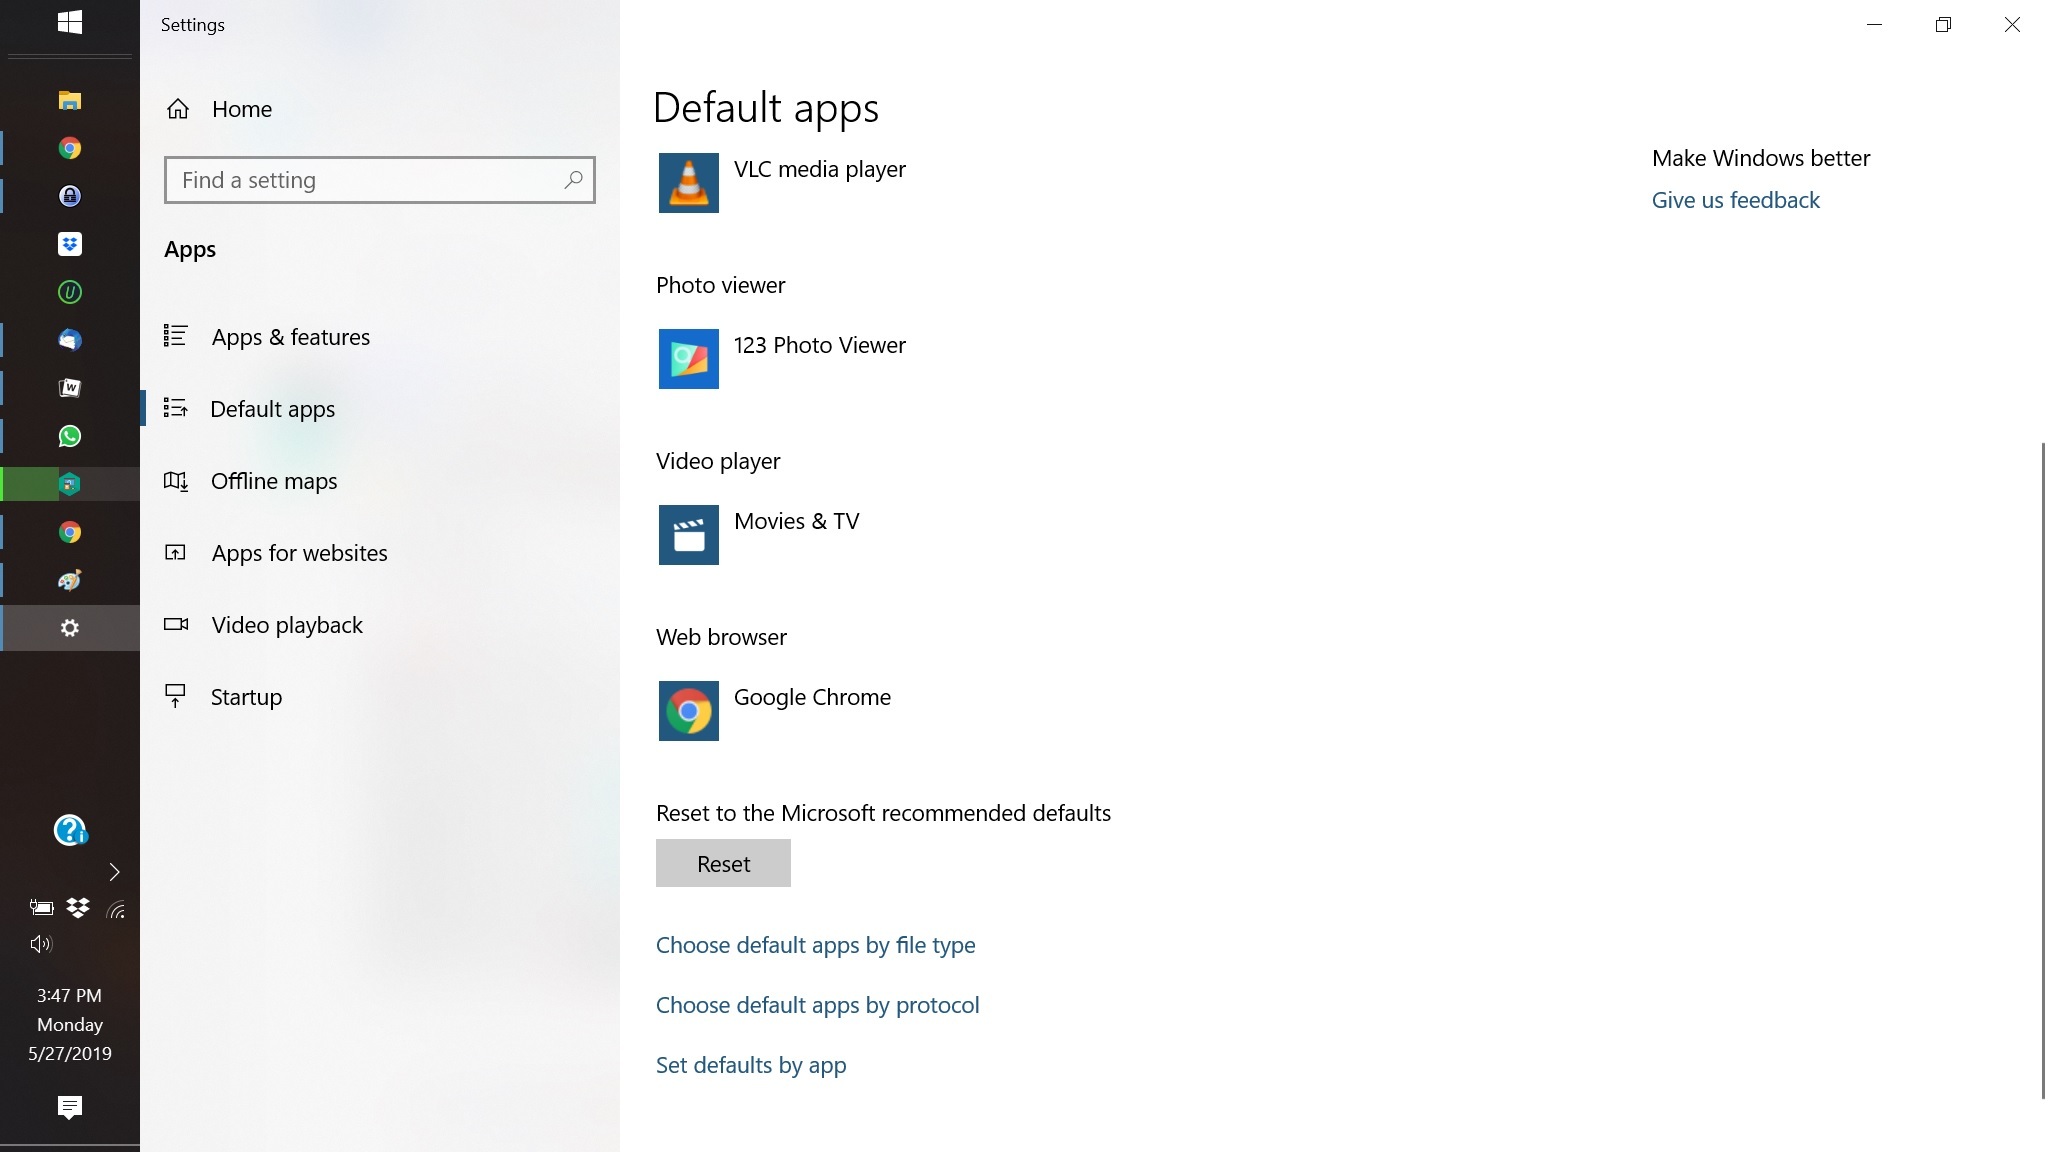Open Choose default apps by protocol
2048x1152 pixels.
coord(817,1005)
